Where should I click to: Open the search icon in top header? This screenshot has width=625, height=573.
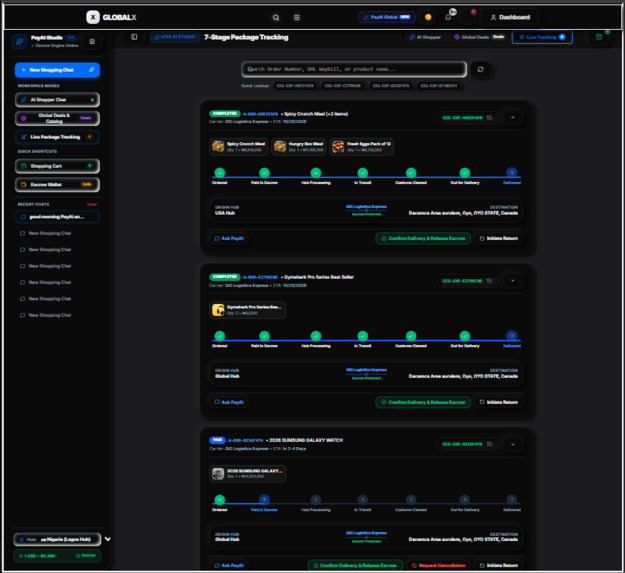(276, 18)
